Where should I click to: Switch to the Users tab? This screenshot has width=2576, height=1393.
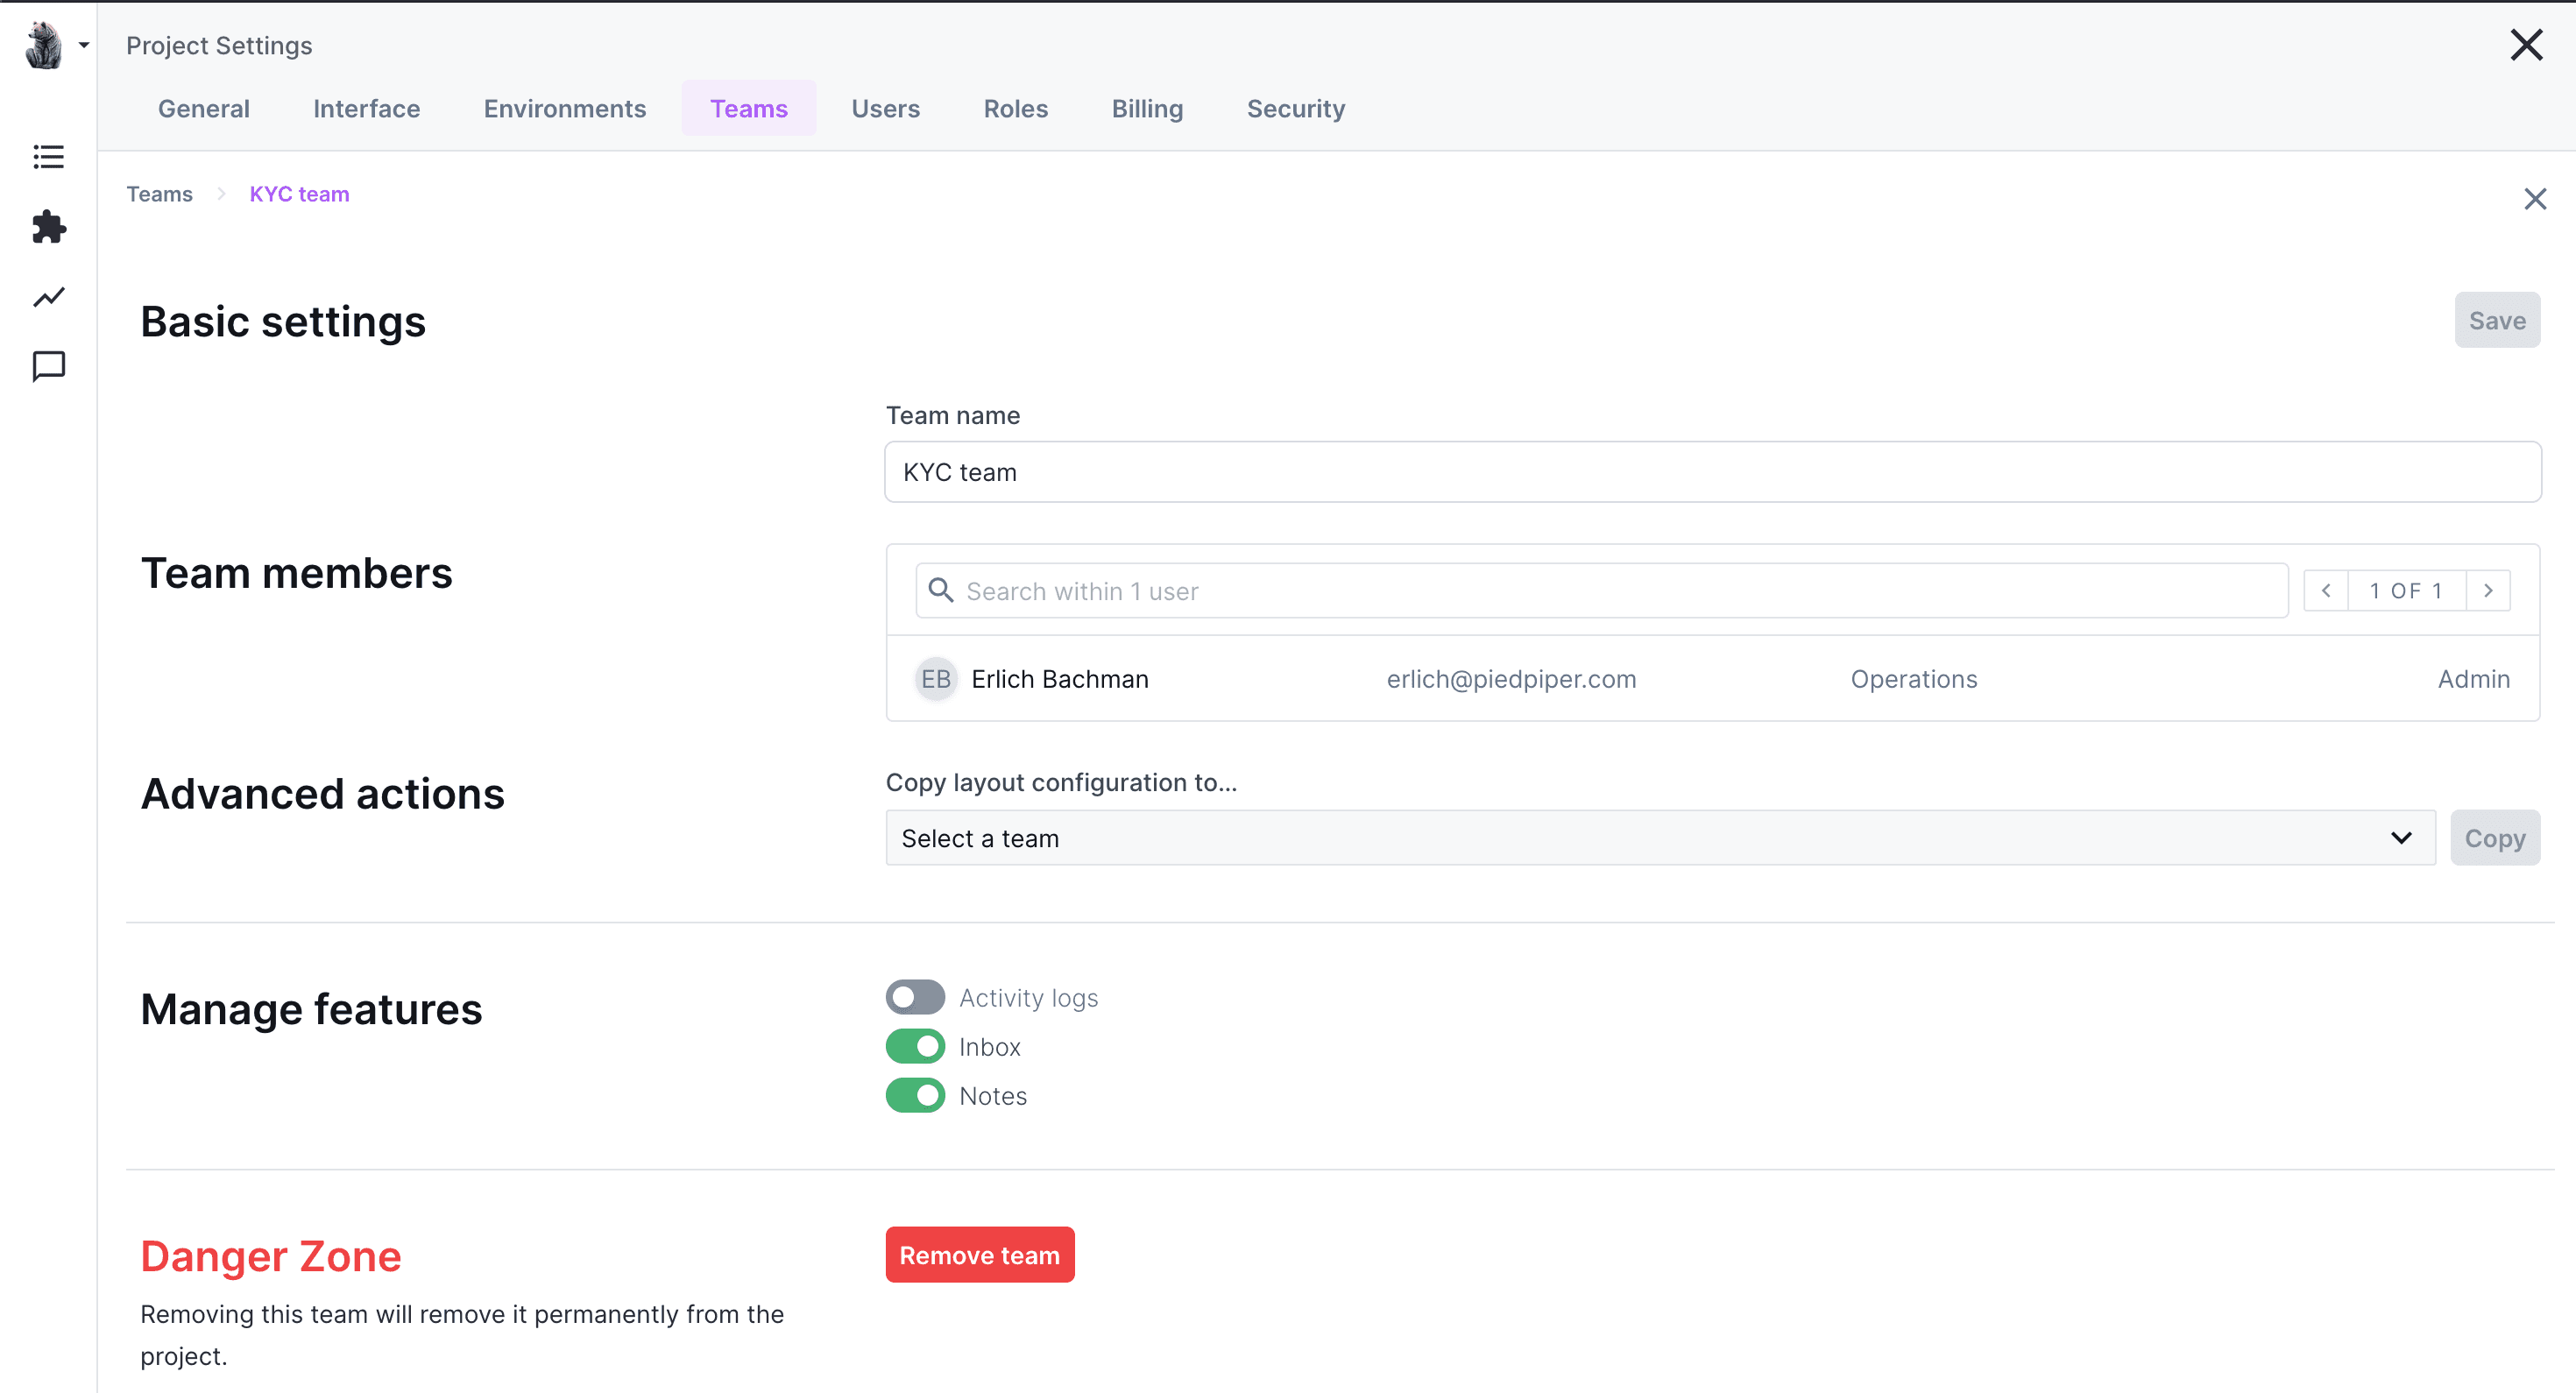[x=885, y=108]
